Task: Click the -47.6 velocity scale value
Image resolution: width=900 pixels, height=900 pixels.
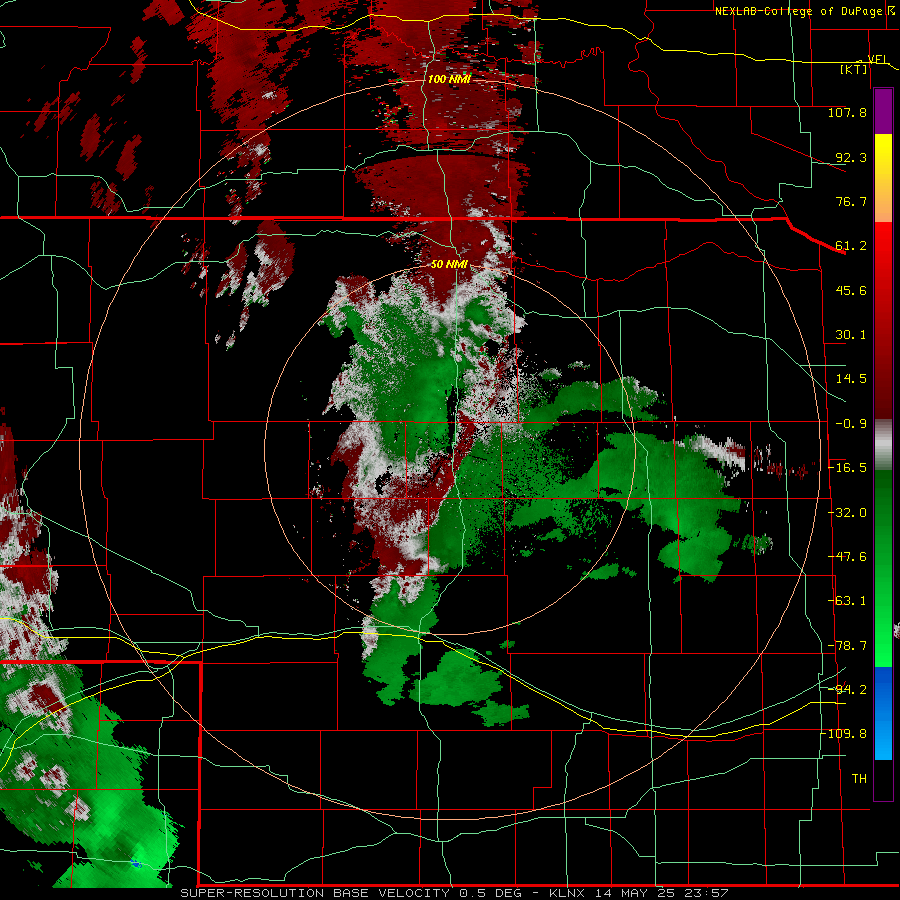Action: click(x=847, y=557)
